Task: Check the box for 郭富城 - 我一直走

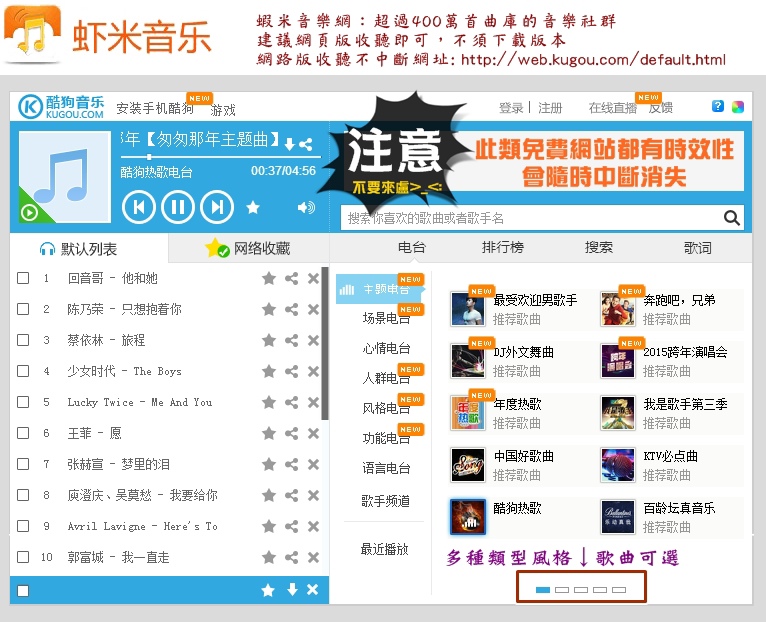Action: click(23, 557)
